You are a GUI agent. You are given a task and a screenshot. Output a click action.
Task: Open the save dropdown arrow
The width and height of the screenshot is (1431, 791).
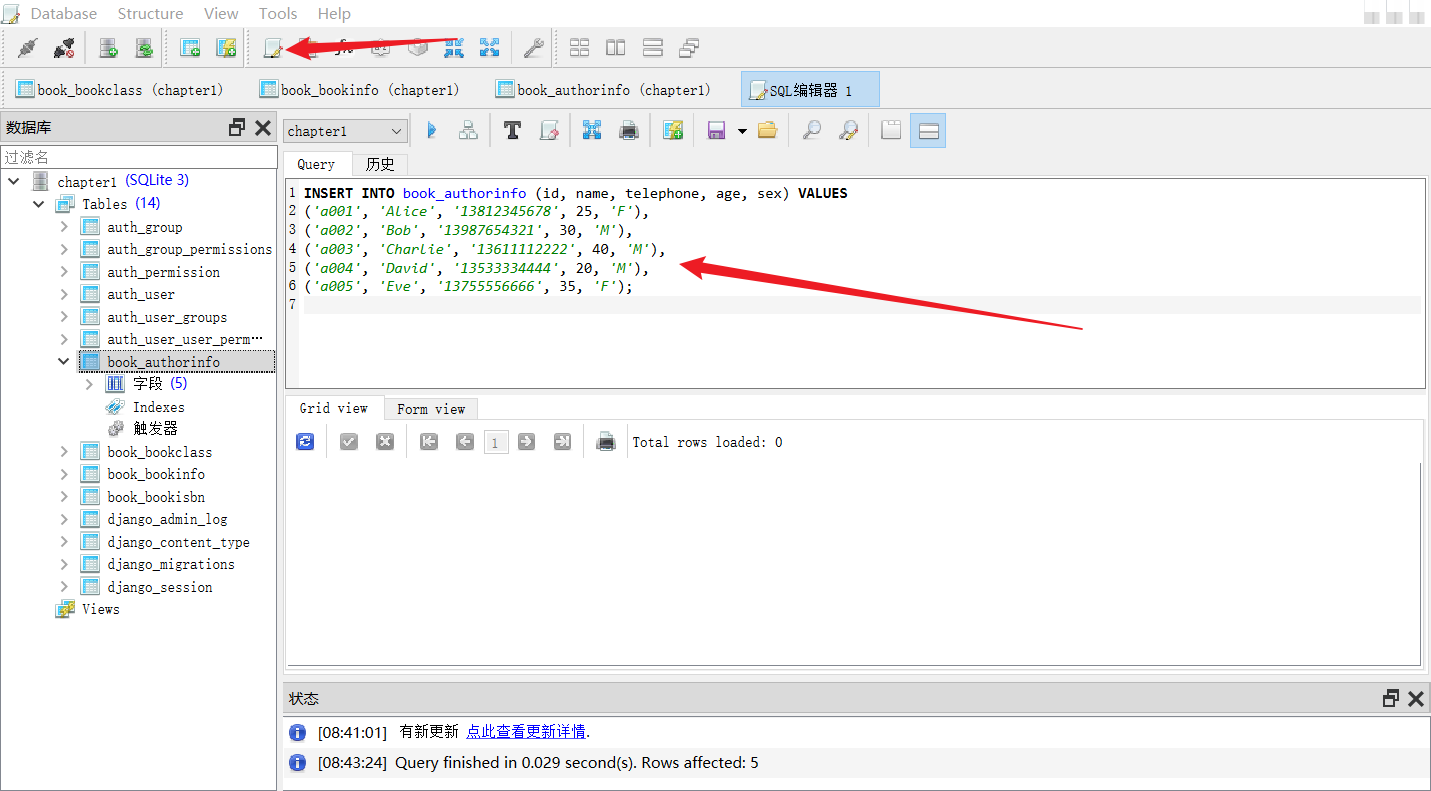click(x=741, y=131)
